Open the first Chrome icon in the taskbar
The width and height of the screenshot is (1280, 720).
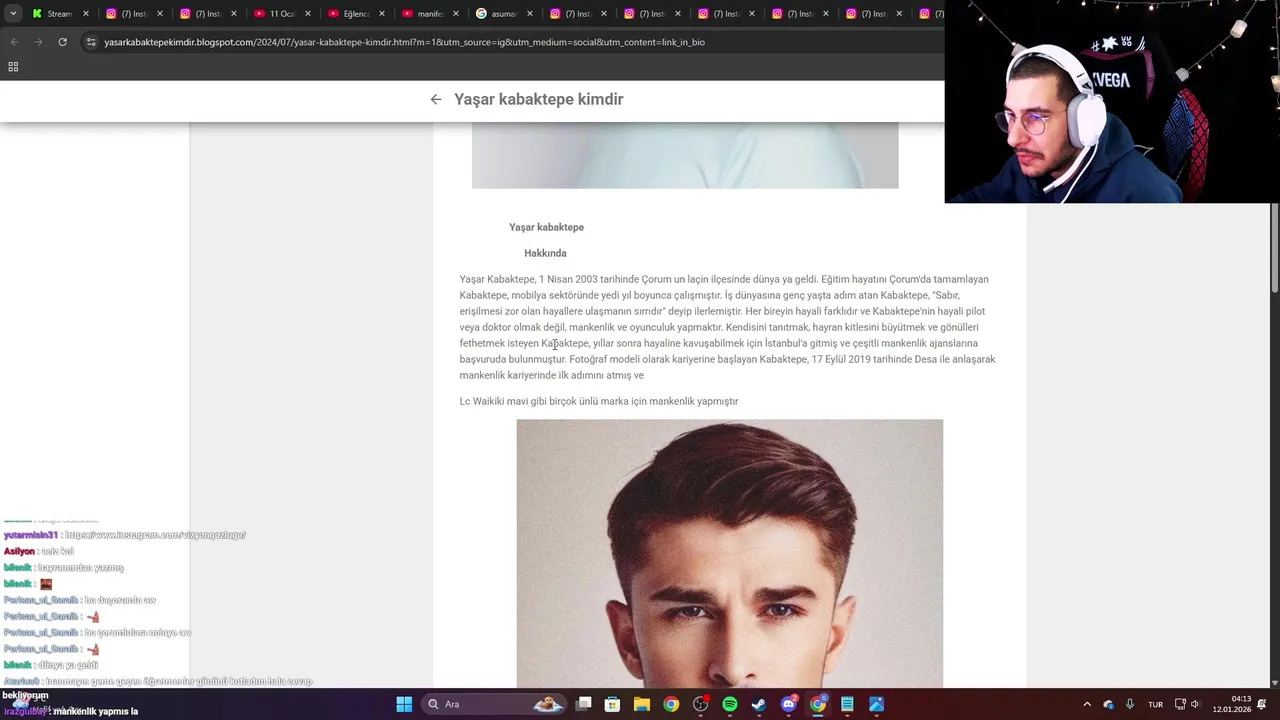click(x=671, y=704)
